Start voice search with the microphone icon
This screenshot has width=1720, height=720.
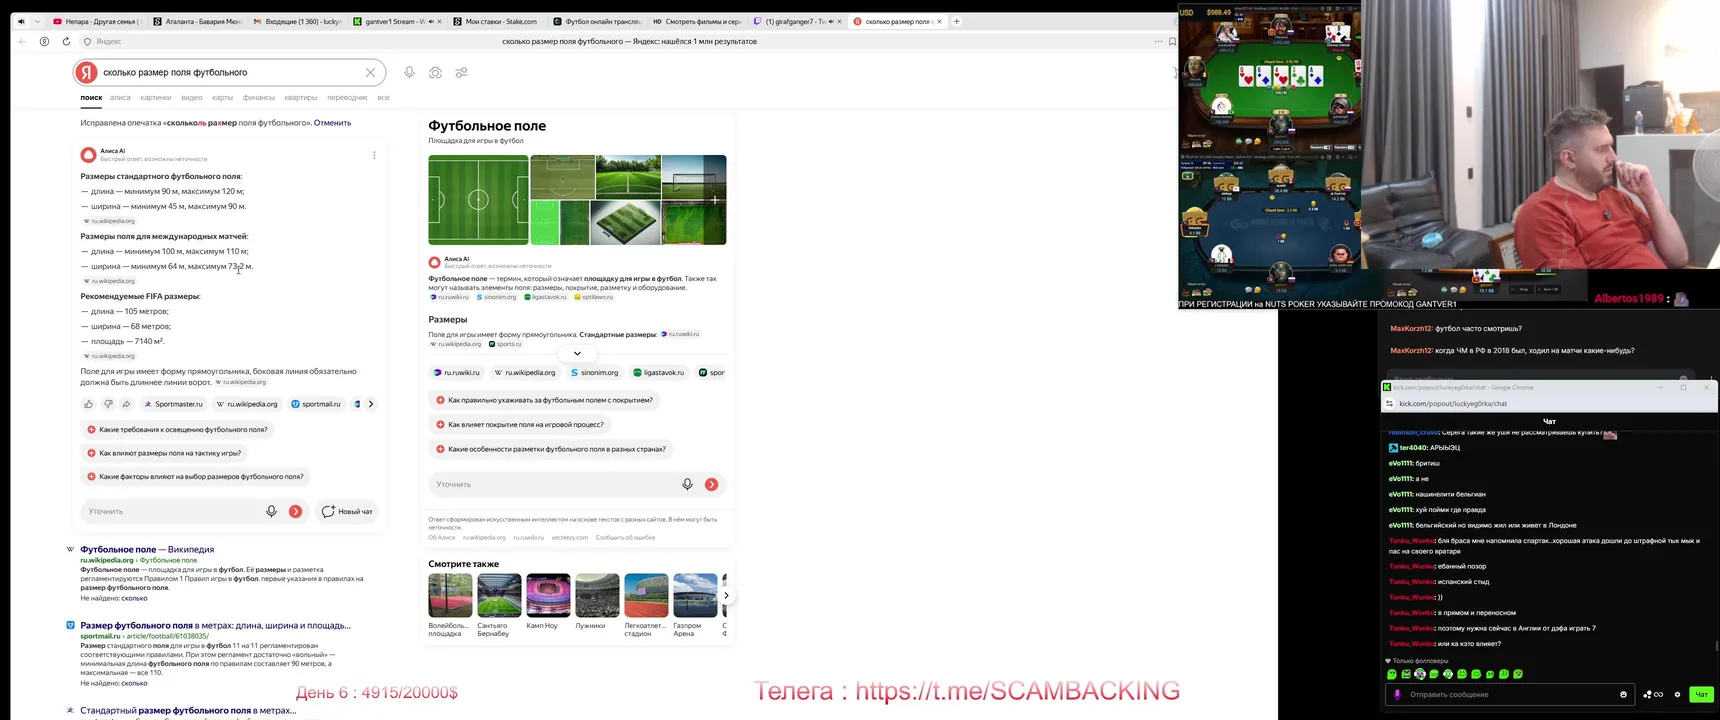(409, 72)
